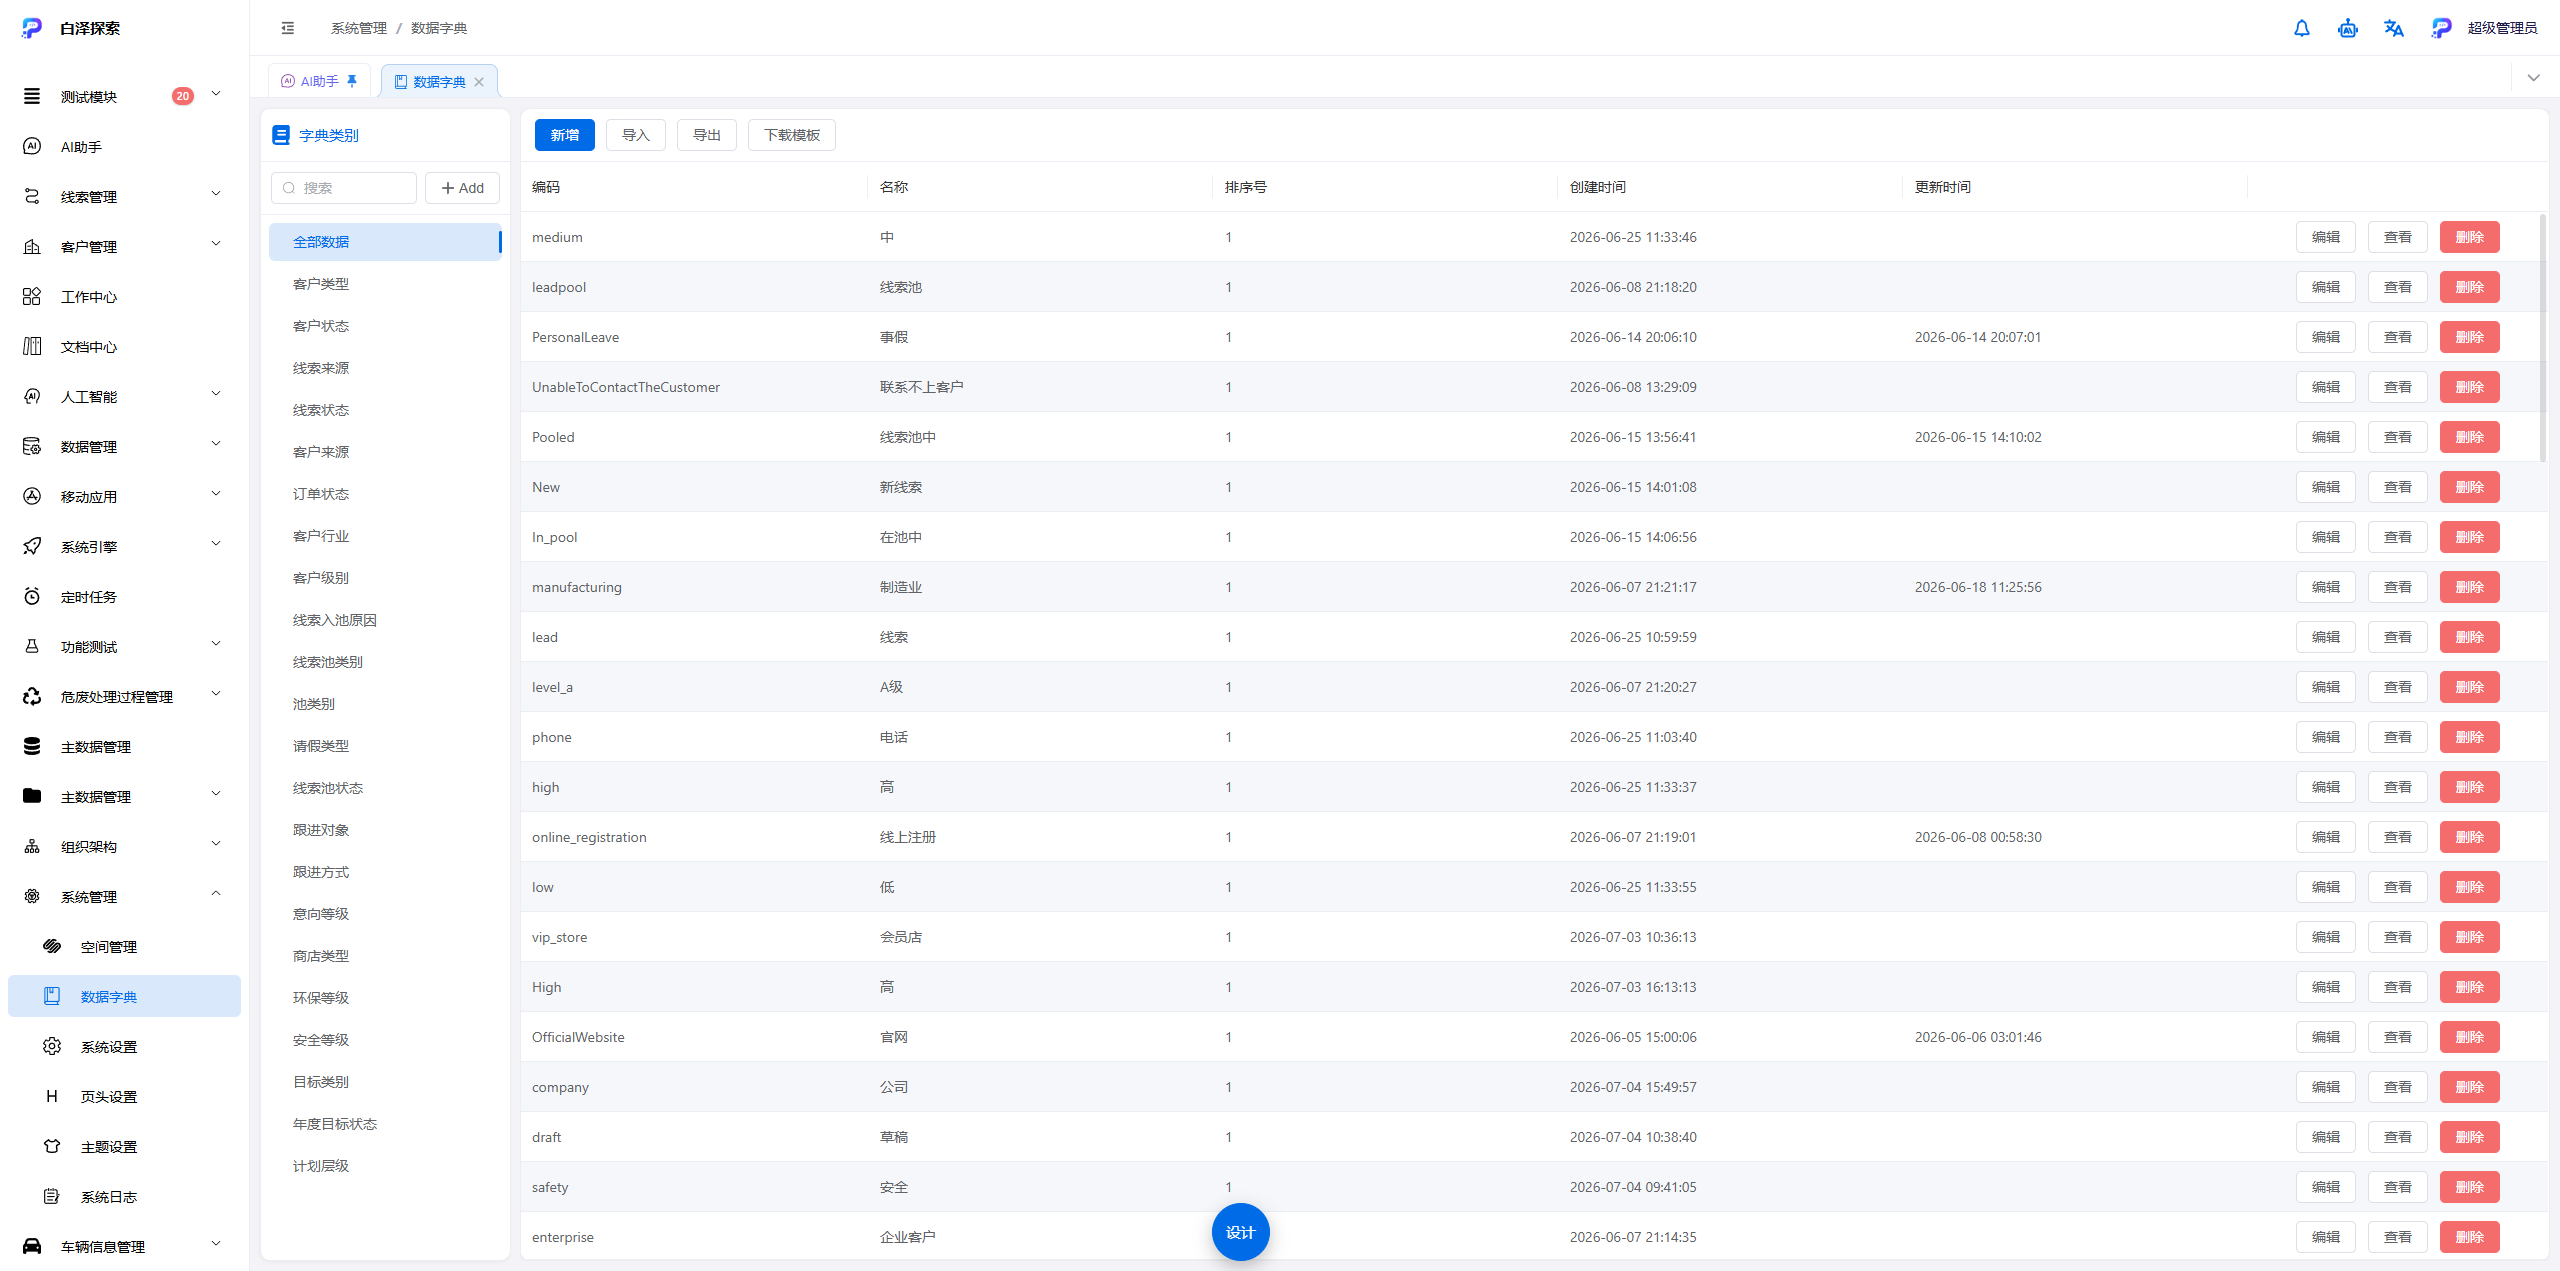Close the 数据字典 tab

tap(479, 82)
